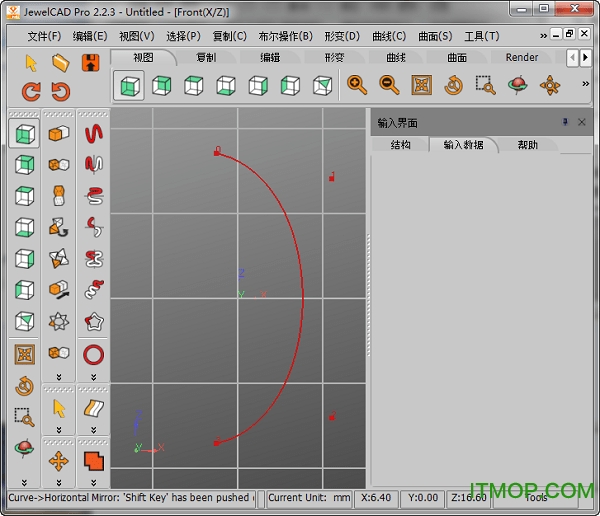Screen dimensions: 600x516
Task: Open the 编辑(E) menu
Action: [90, 36]
